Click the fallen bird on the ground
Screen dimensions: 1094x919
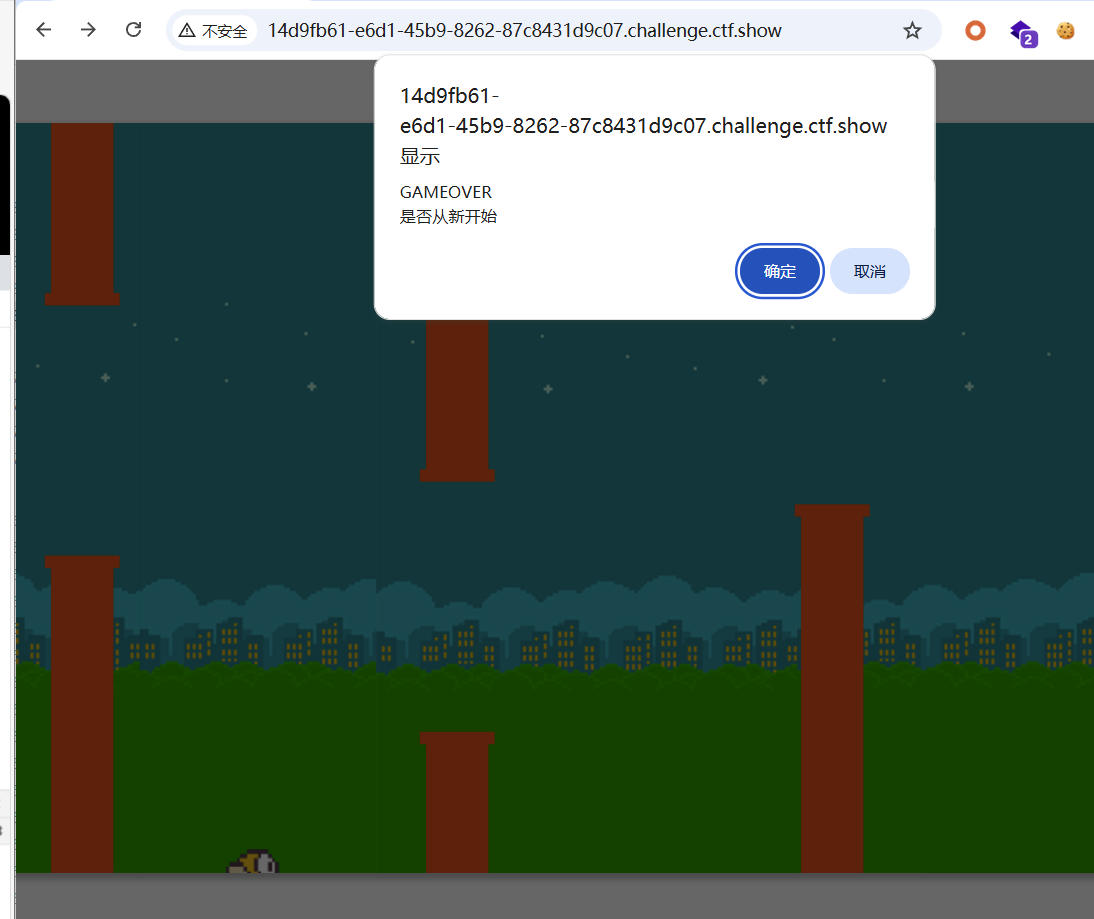click(254, 862)
